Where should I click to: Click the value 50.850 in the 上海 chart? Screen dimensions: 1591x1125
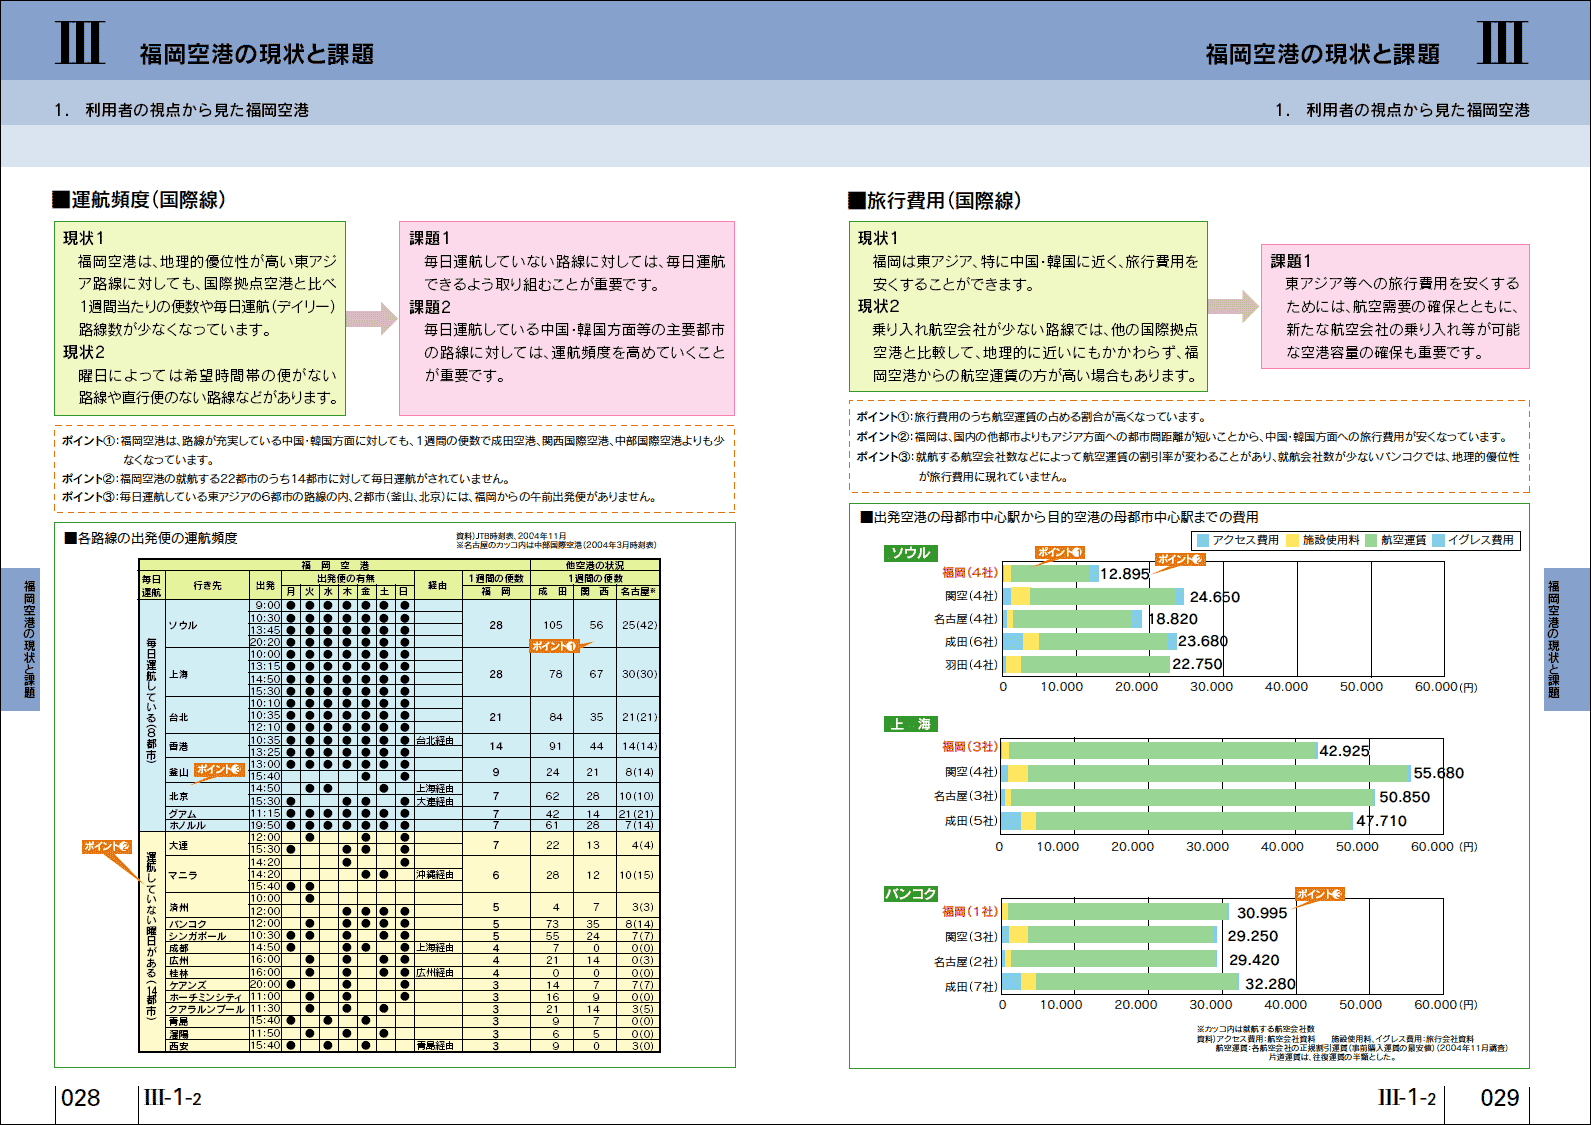click(x=1405, y=797)
